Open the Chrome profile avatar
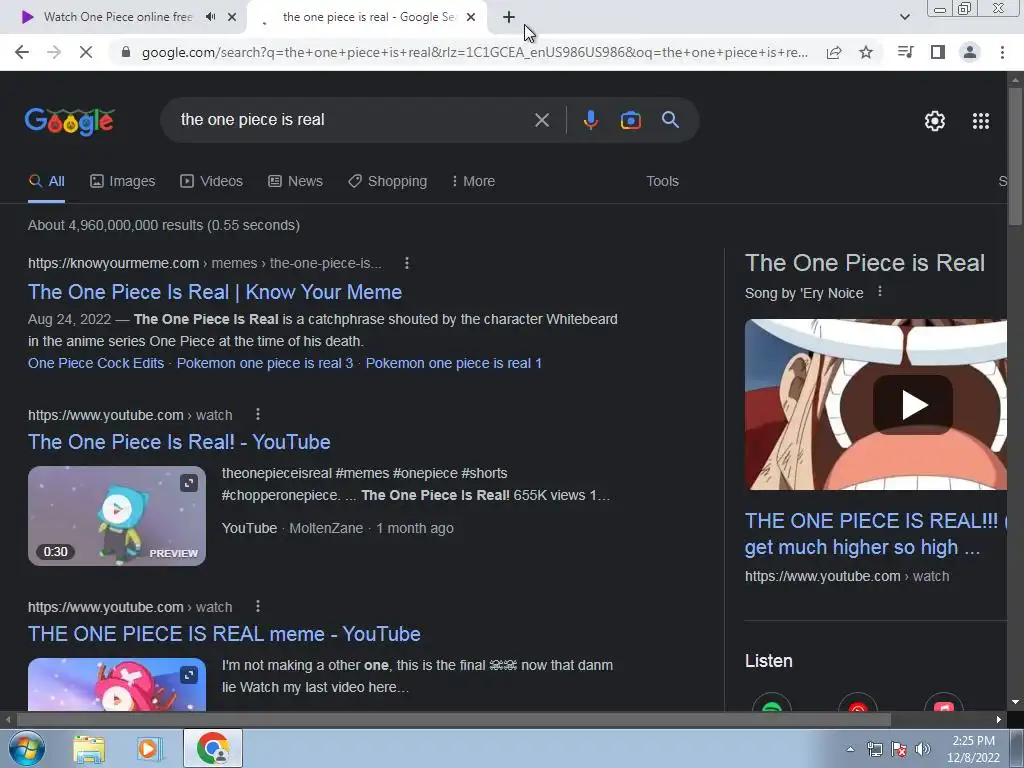The width and height of the screenshot is (1024, 768). (970, 52)
